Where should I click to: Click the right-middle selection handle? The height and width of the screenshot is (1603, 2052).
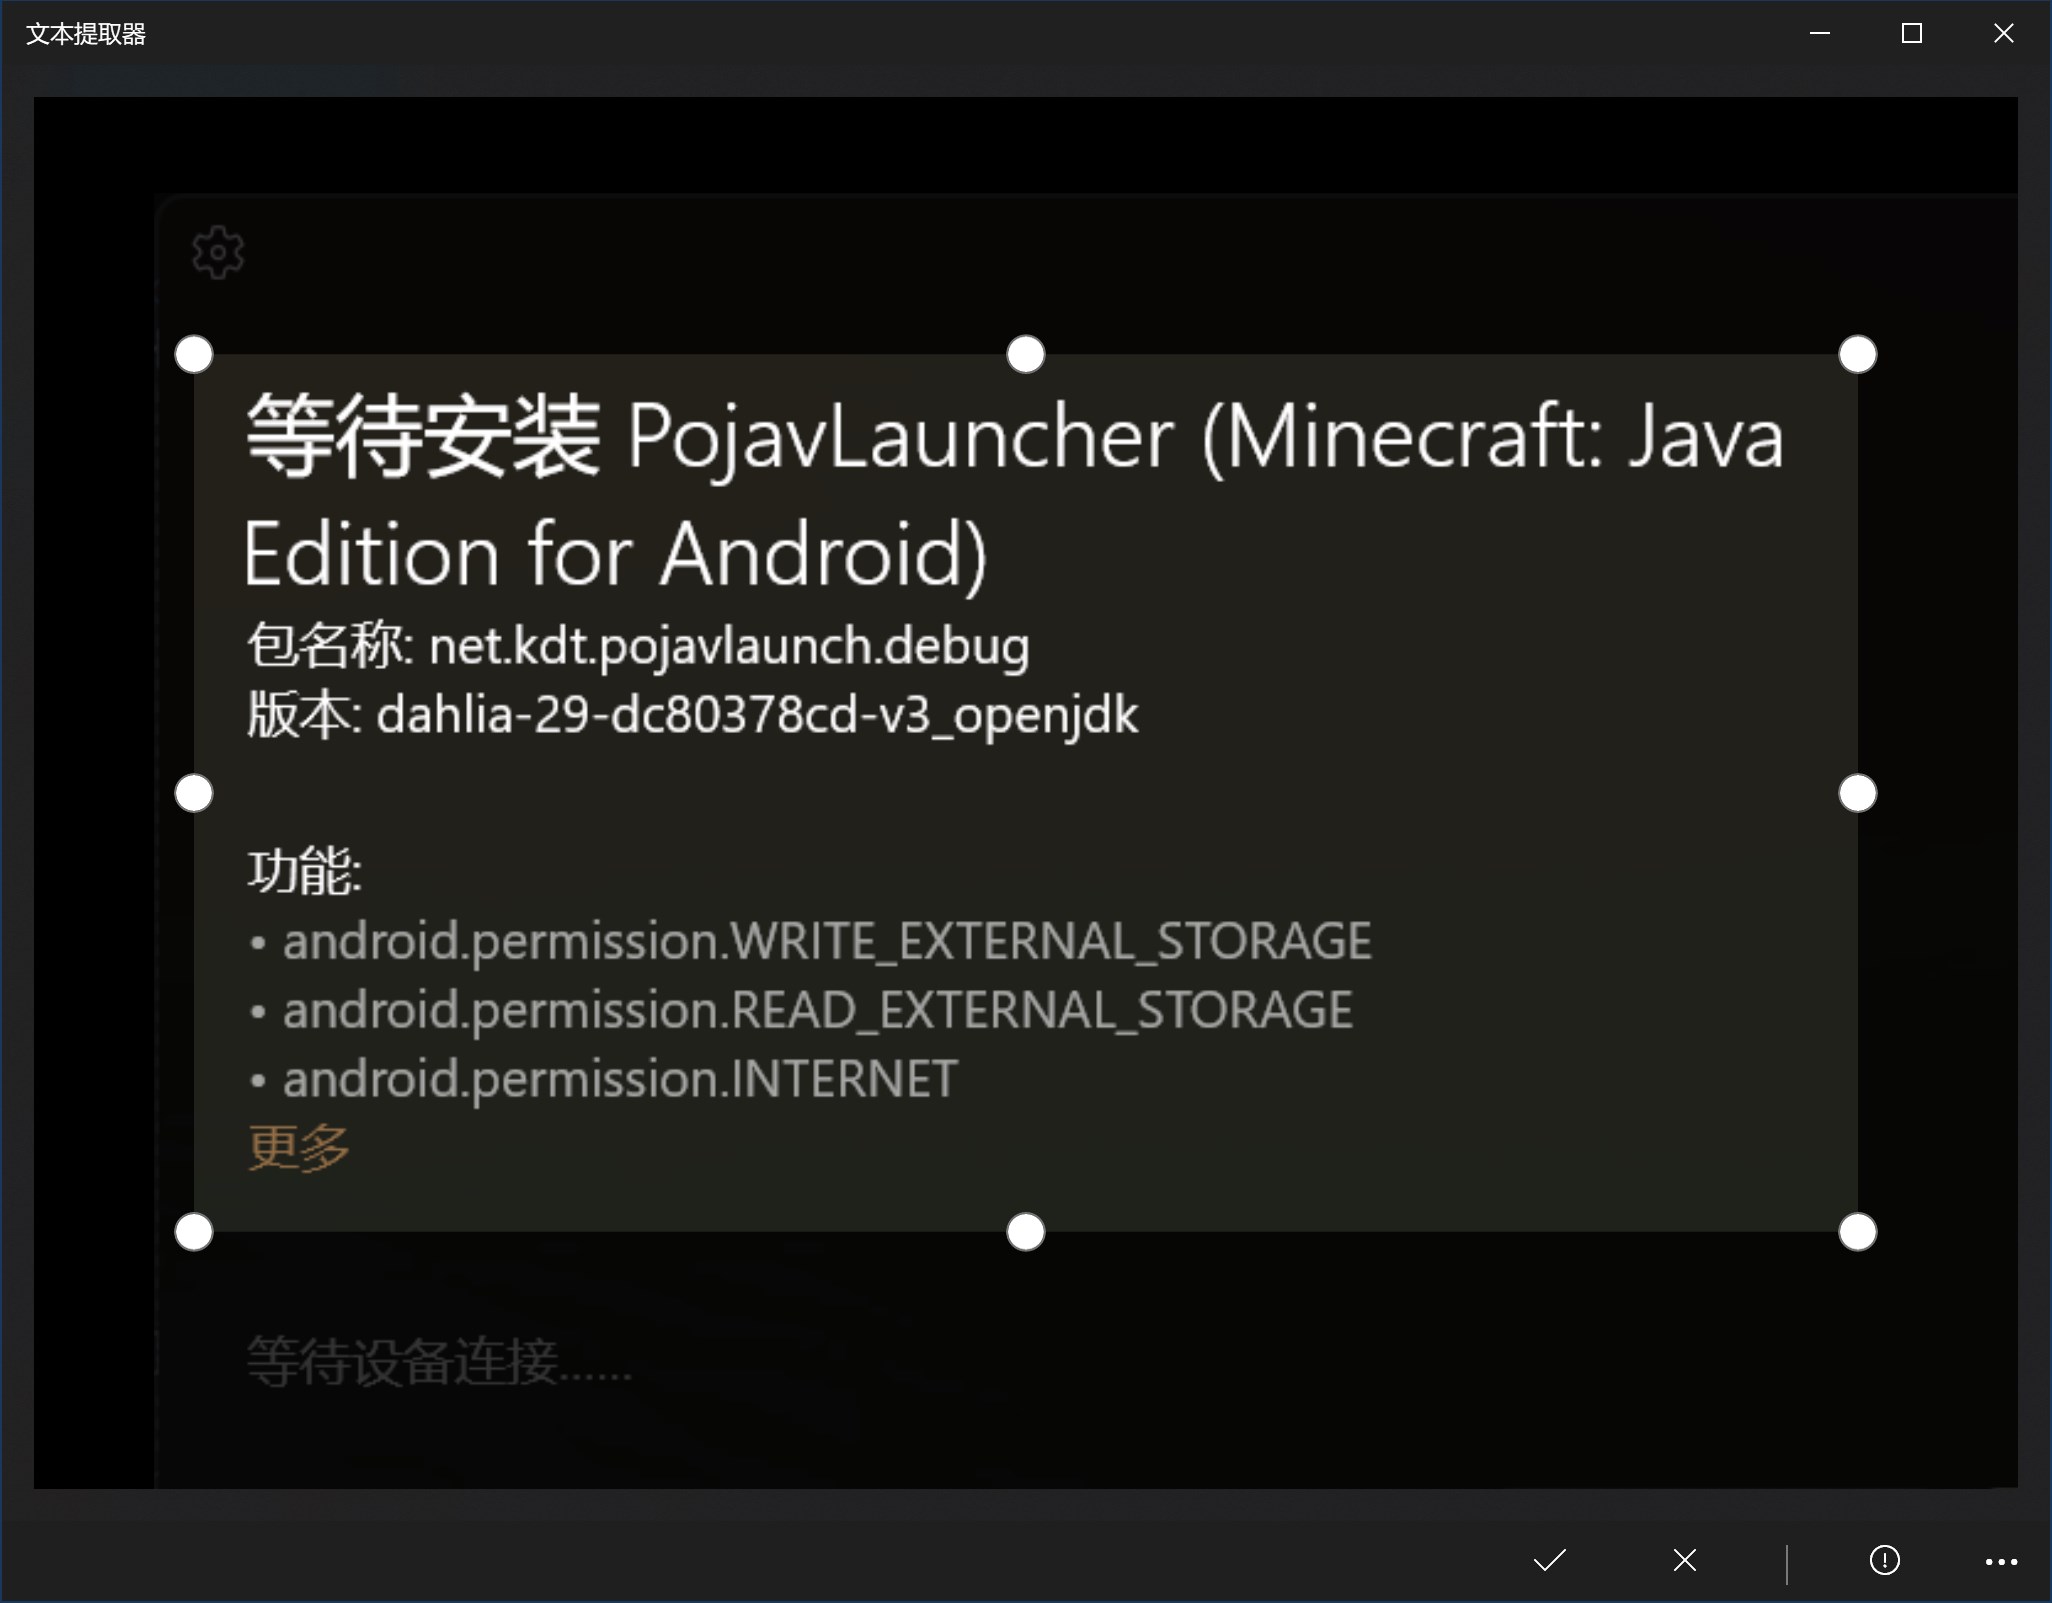click(x=1858, y=793)
